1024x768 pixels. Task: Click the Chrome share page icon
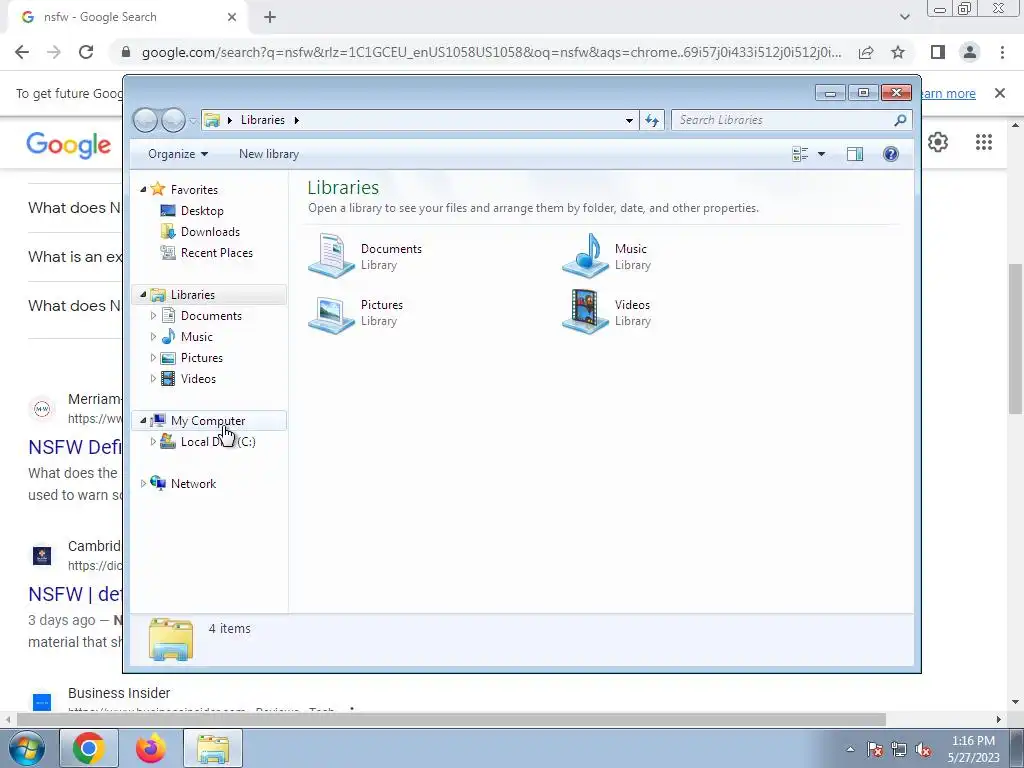pyautogui.click(x=866, y=52)
